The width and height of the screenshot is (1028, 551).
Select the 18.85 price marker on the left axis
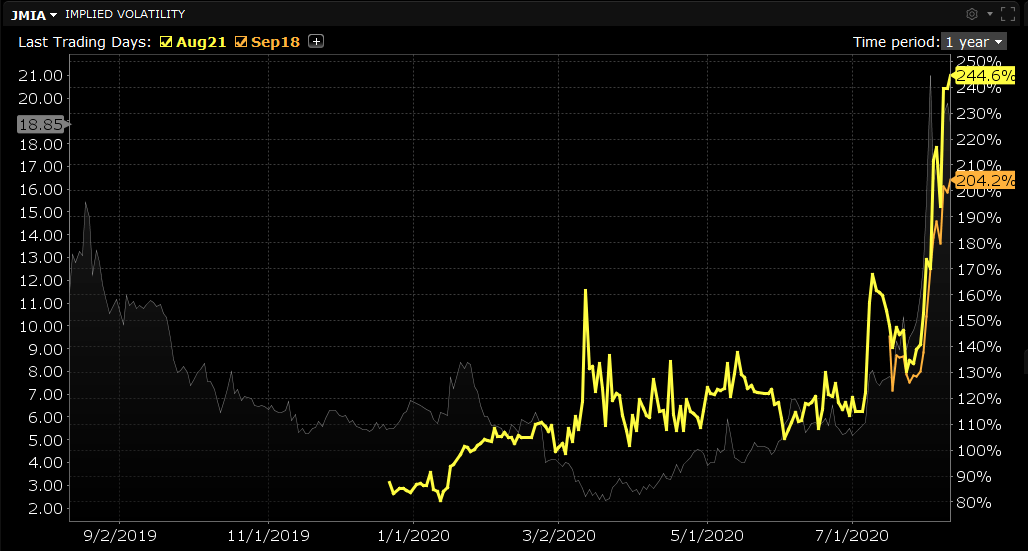pyautogui.click(x=43, y=124)
